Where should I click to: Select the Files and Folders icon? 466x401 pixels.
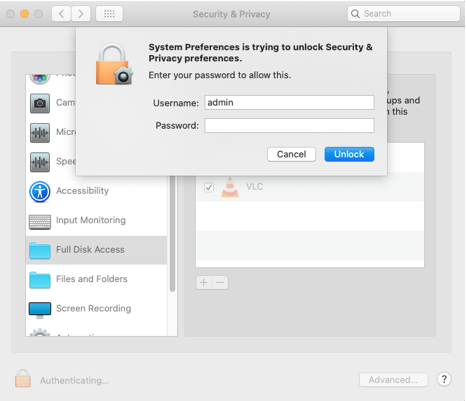click(40, 280)
